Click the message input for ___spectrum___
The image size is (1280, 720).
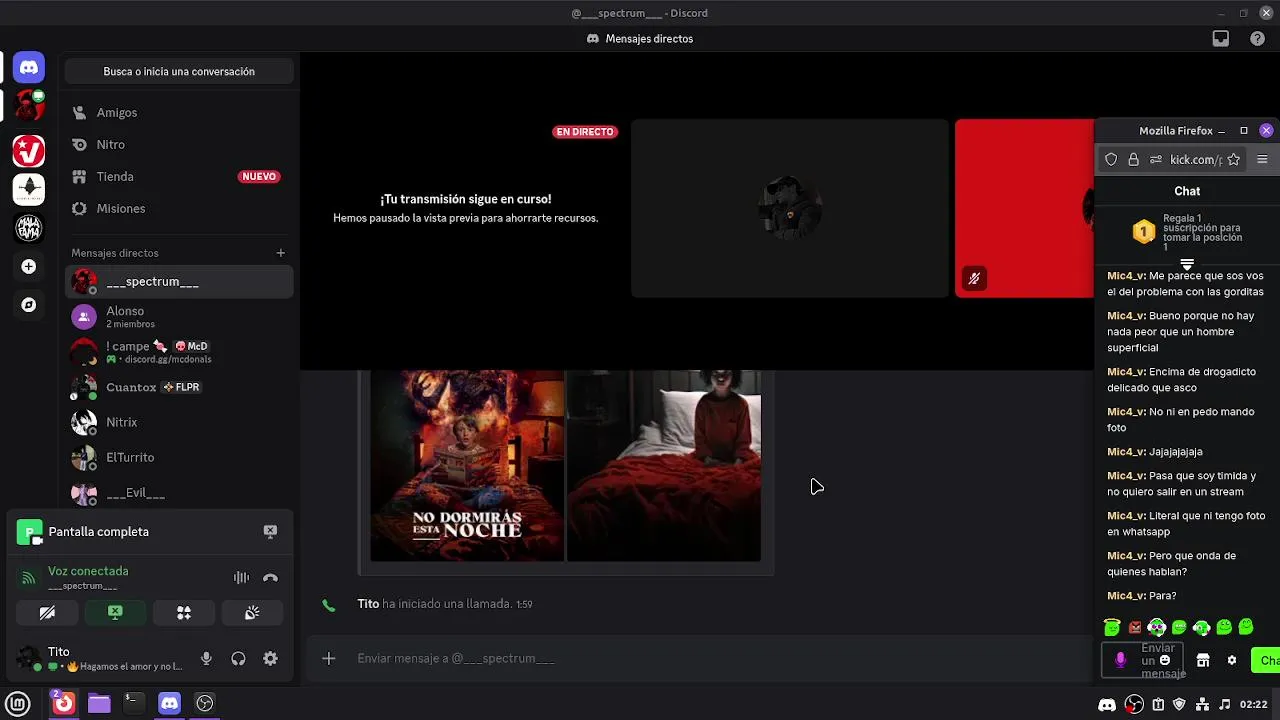[x=700, y=658]
